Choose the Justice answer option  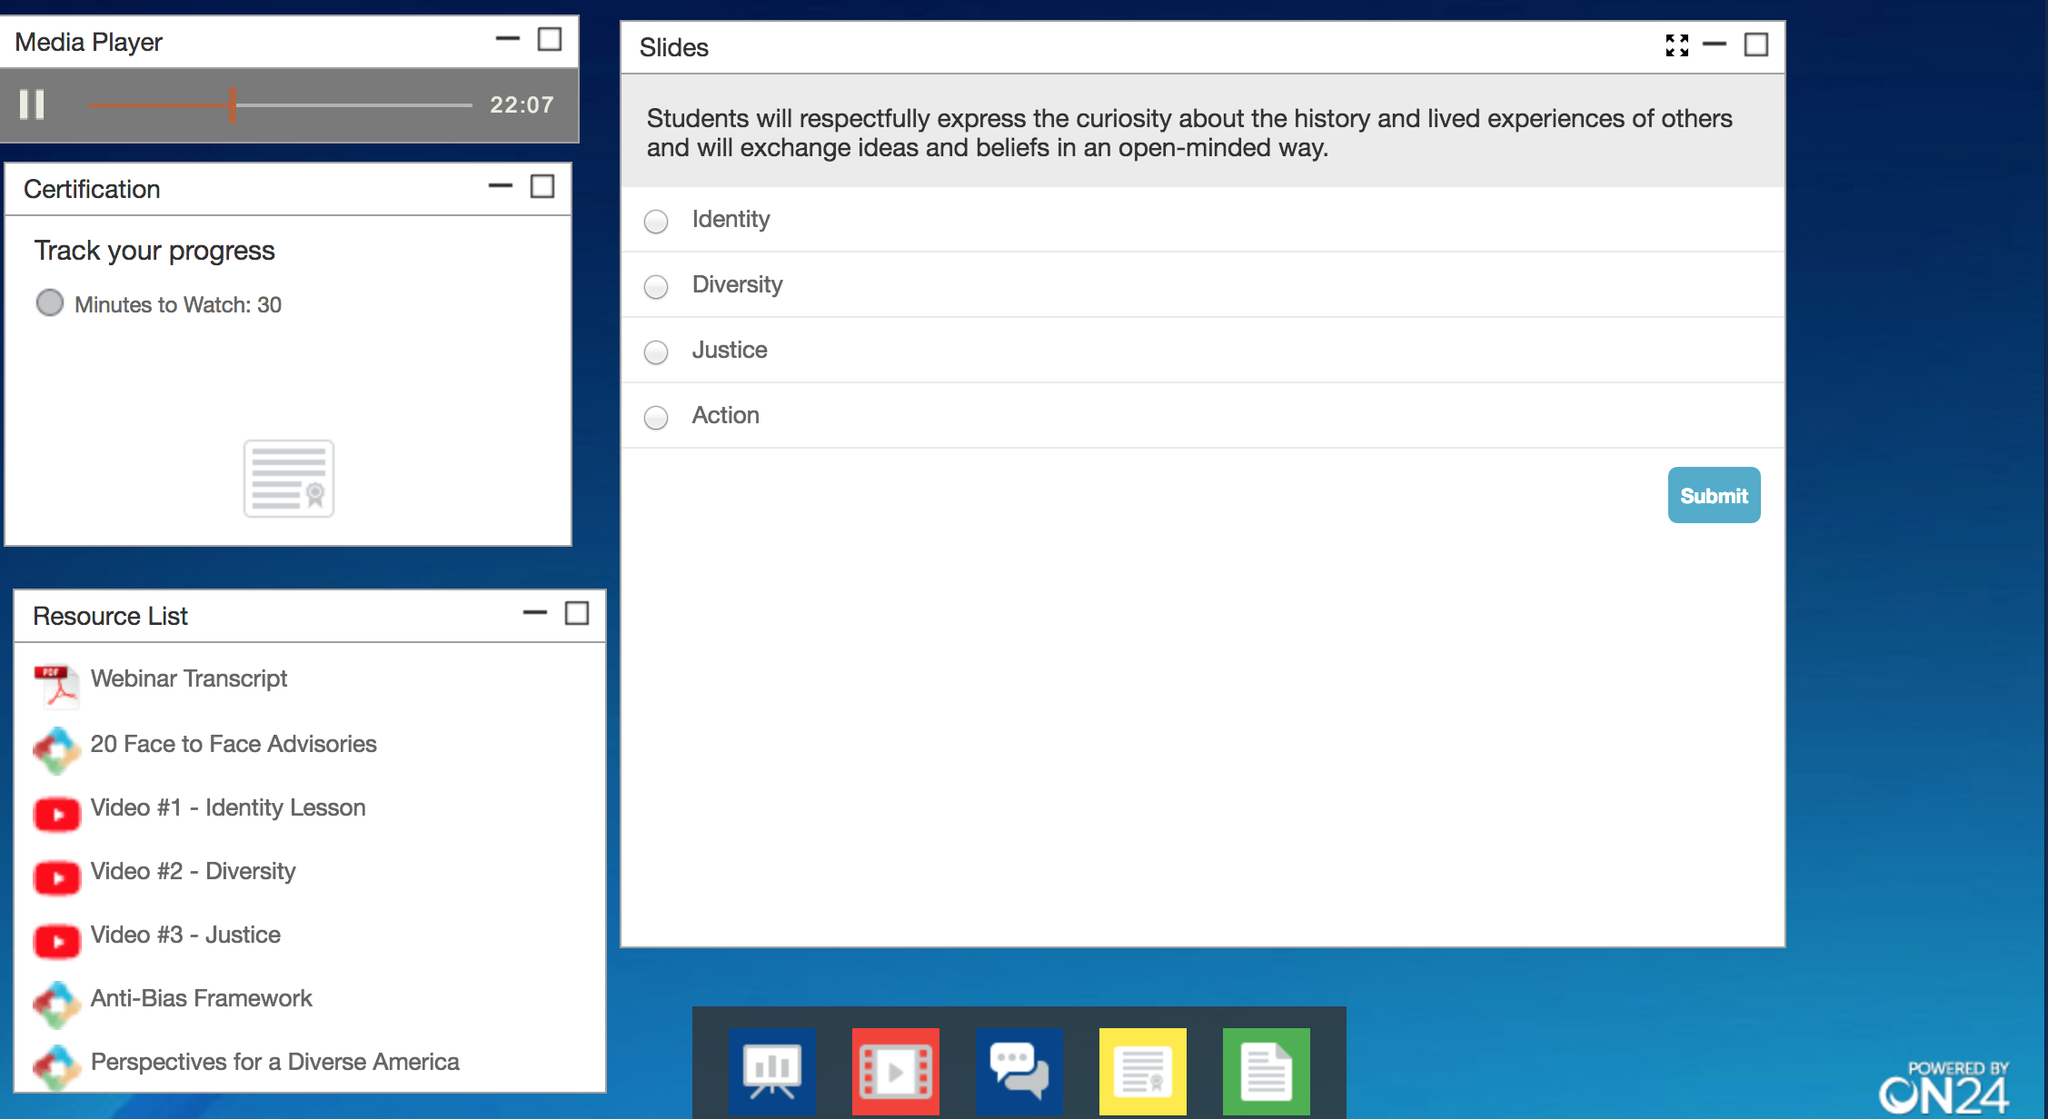click(656, 352)
